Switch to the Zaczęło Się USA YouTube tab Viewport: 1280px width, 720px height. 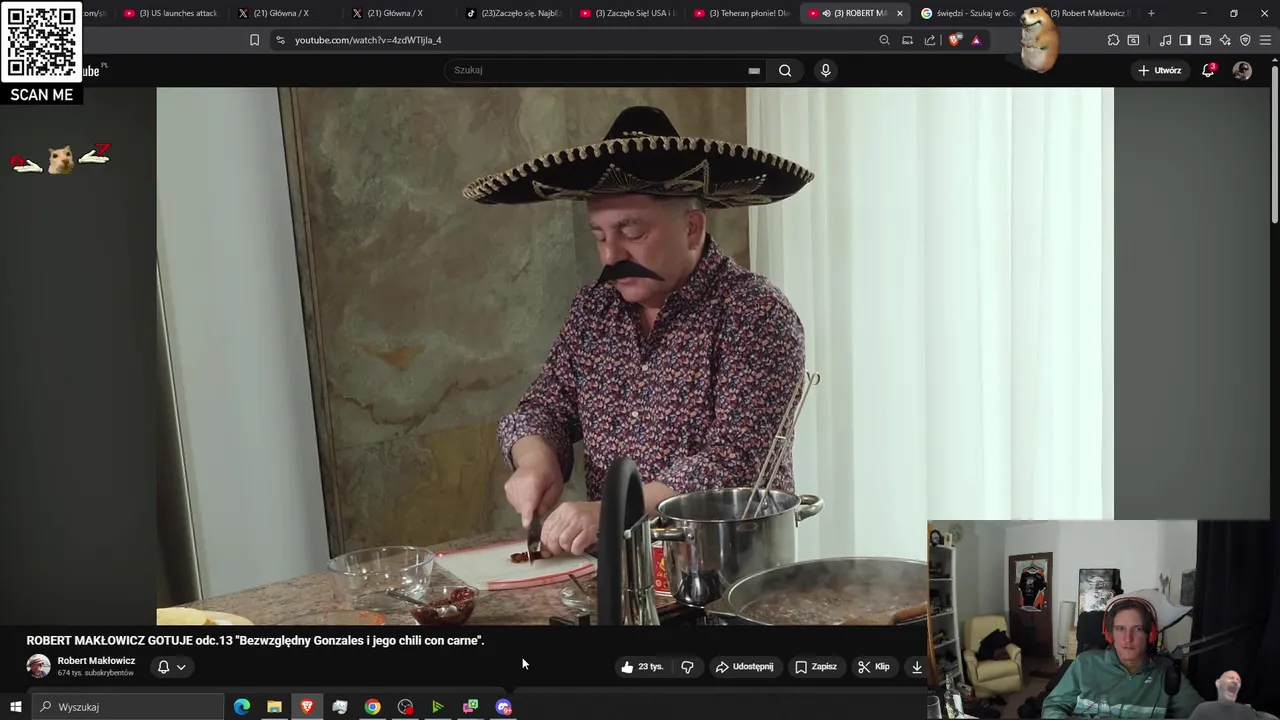coord(628,13)
